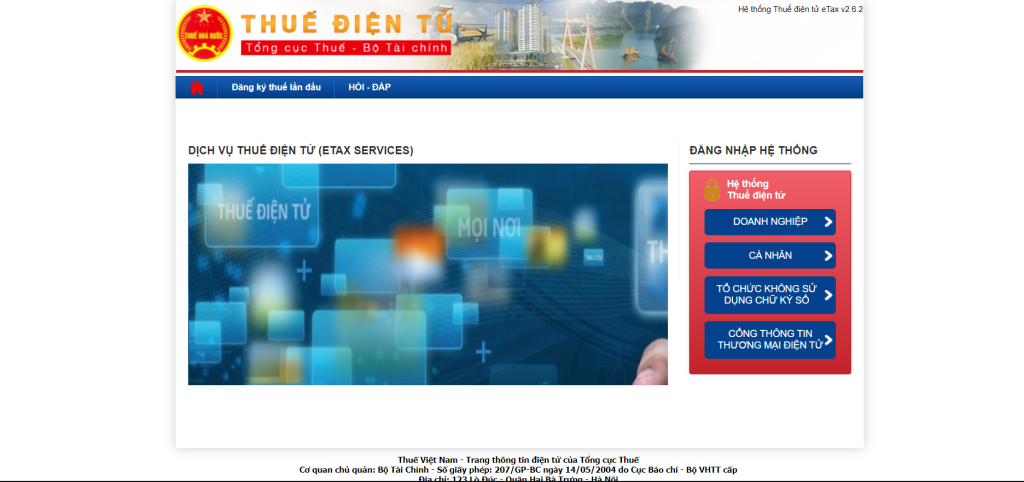Click the arrow icon on CÁ NHÂN button
Viewport: 1024px width, 482px height.
[827, 256]
